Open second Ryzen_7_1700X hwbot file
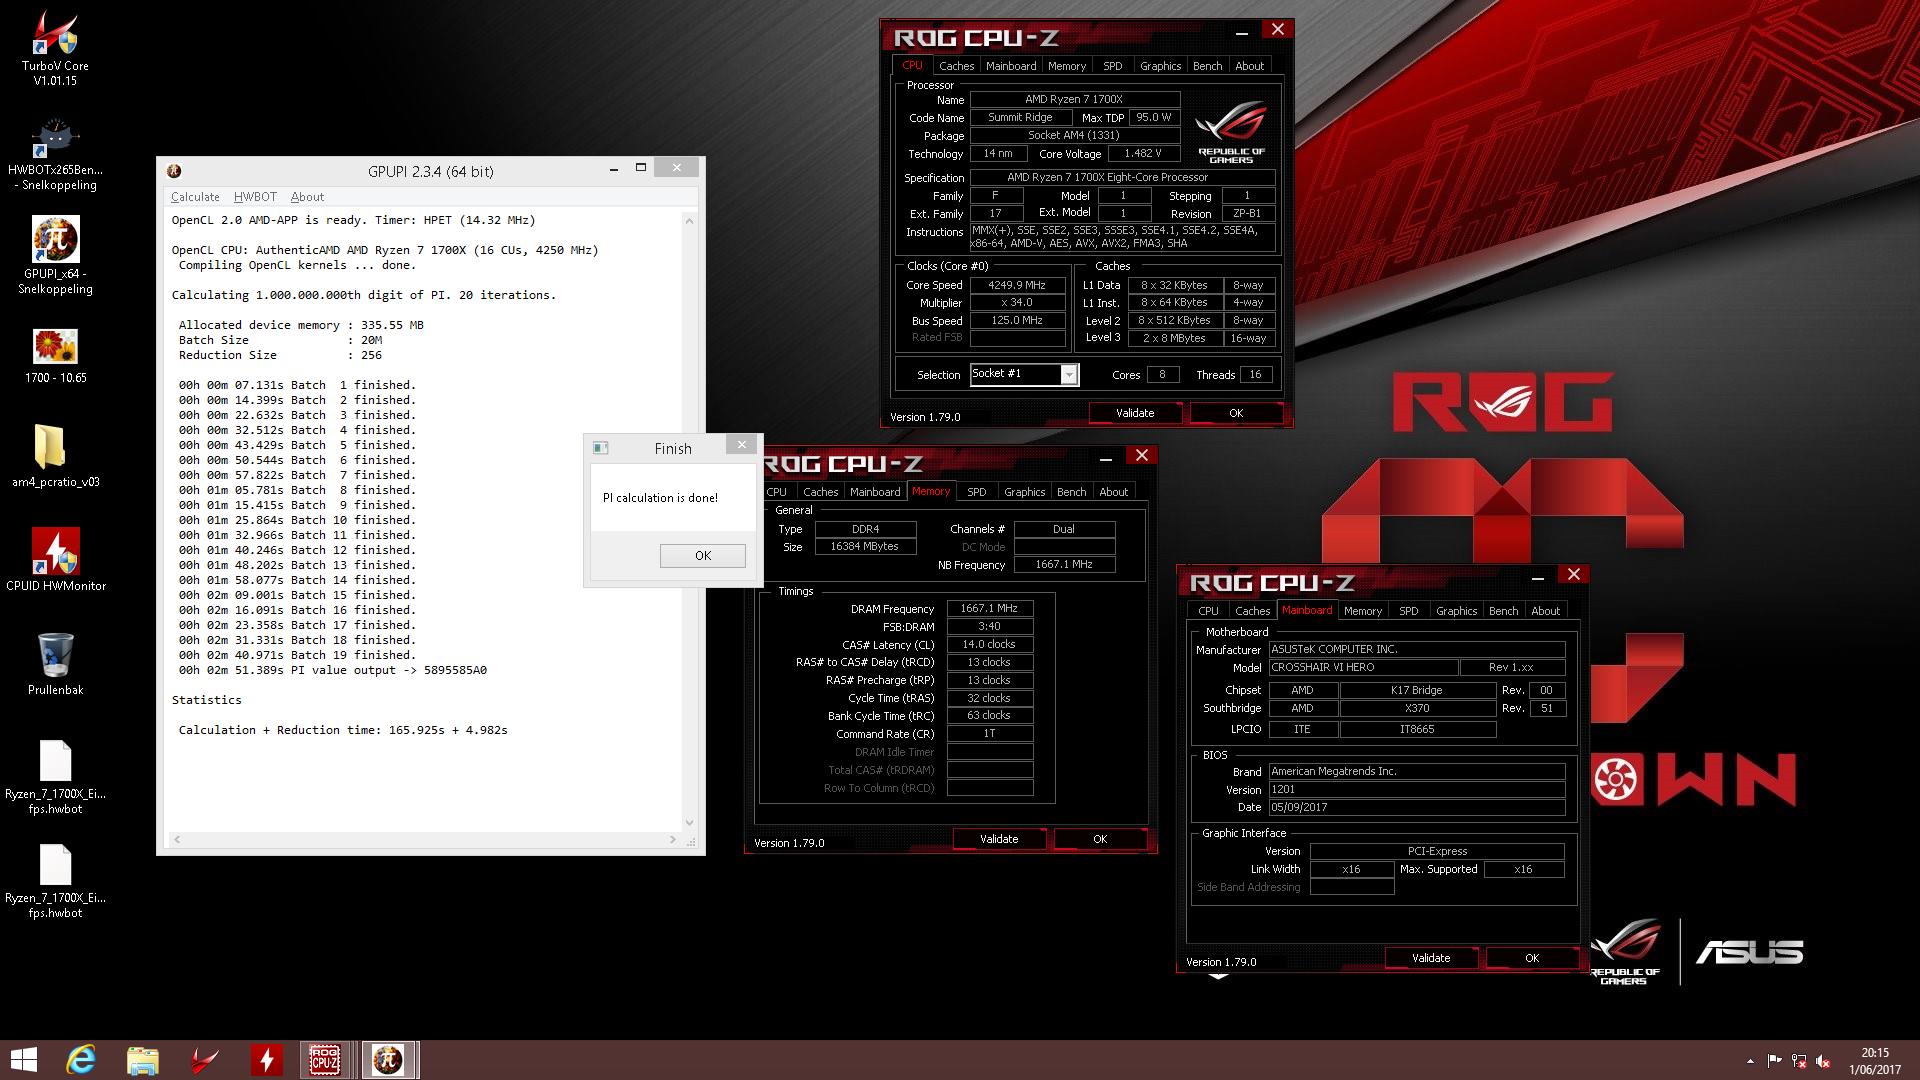Screen dimensions: 1920x1080 click(x=55, y=881)
